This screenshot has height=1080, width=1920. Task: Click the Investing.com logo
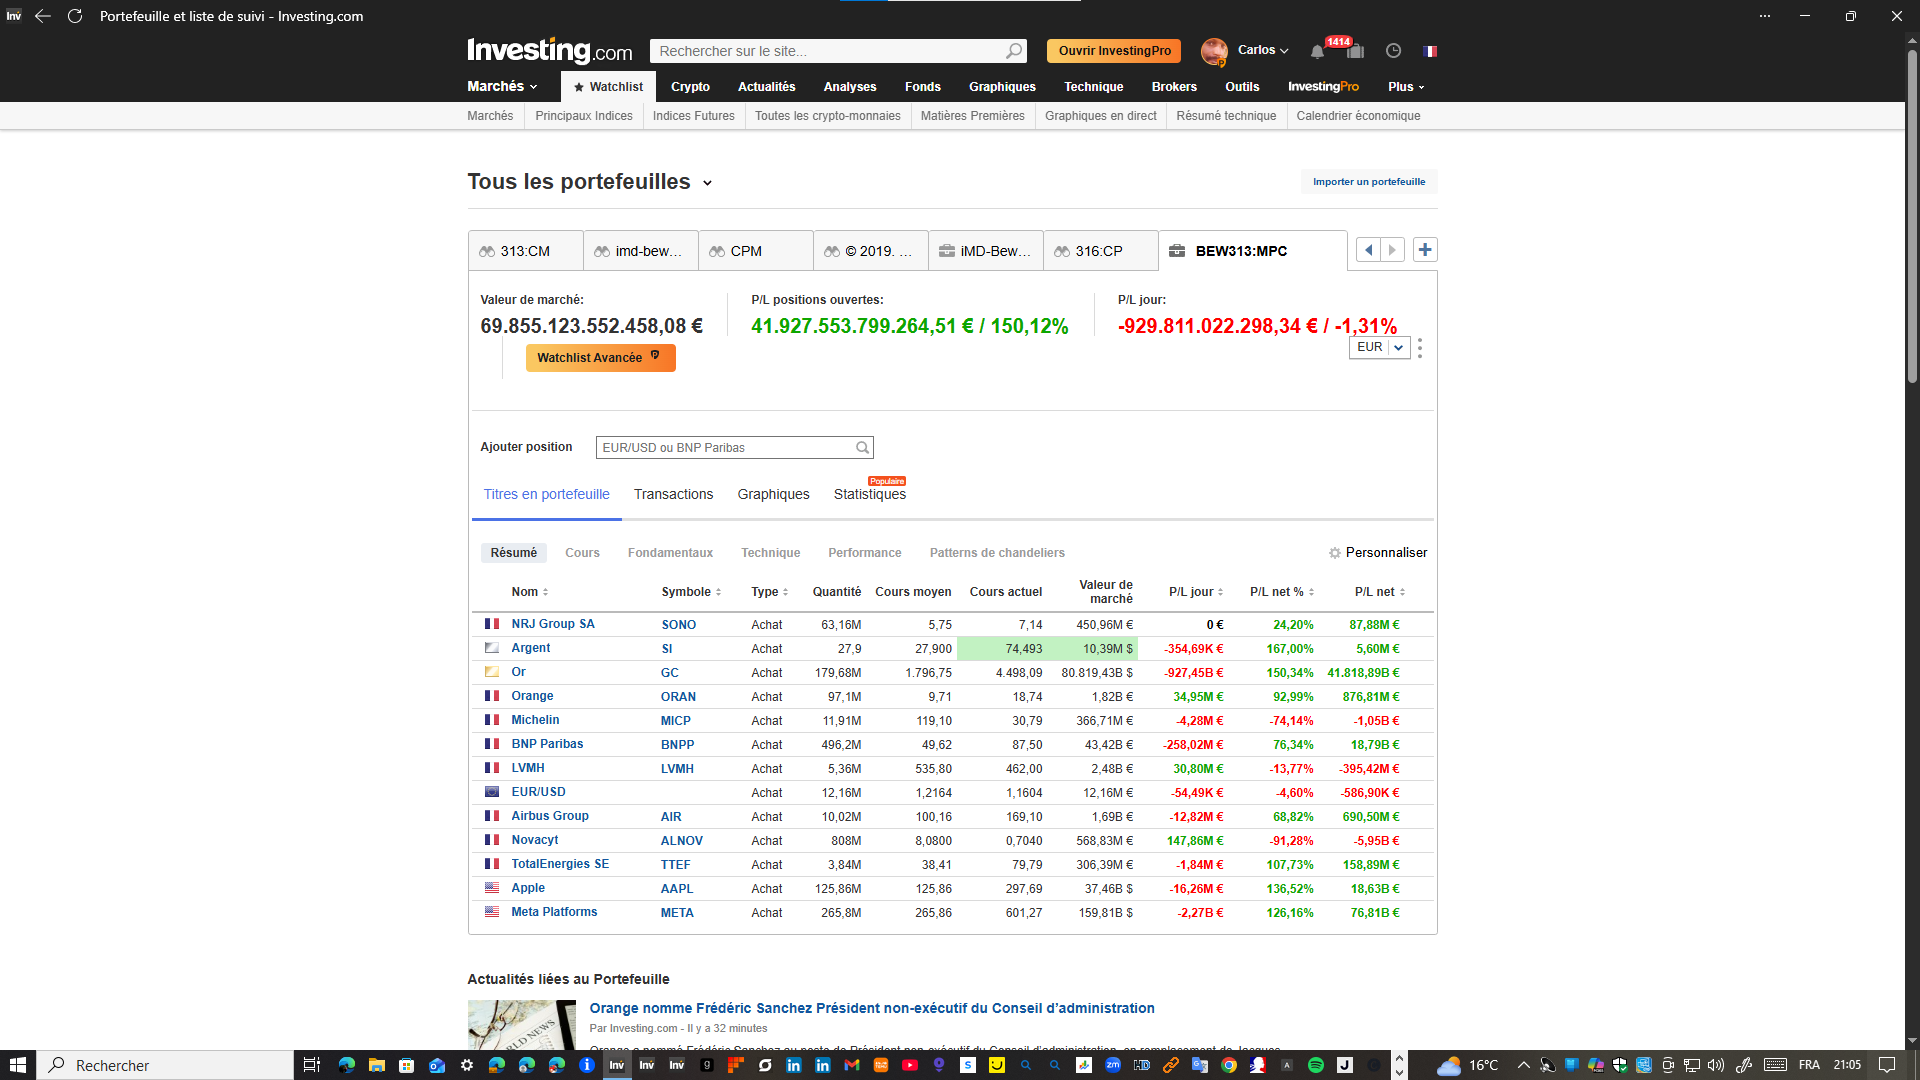point(549,50)
